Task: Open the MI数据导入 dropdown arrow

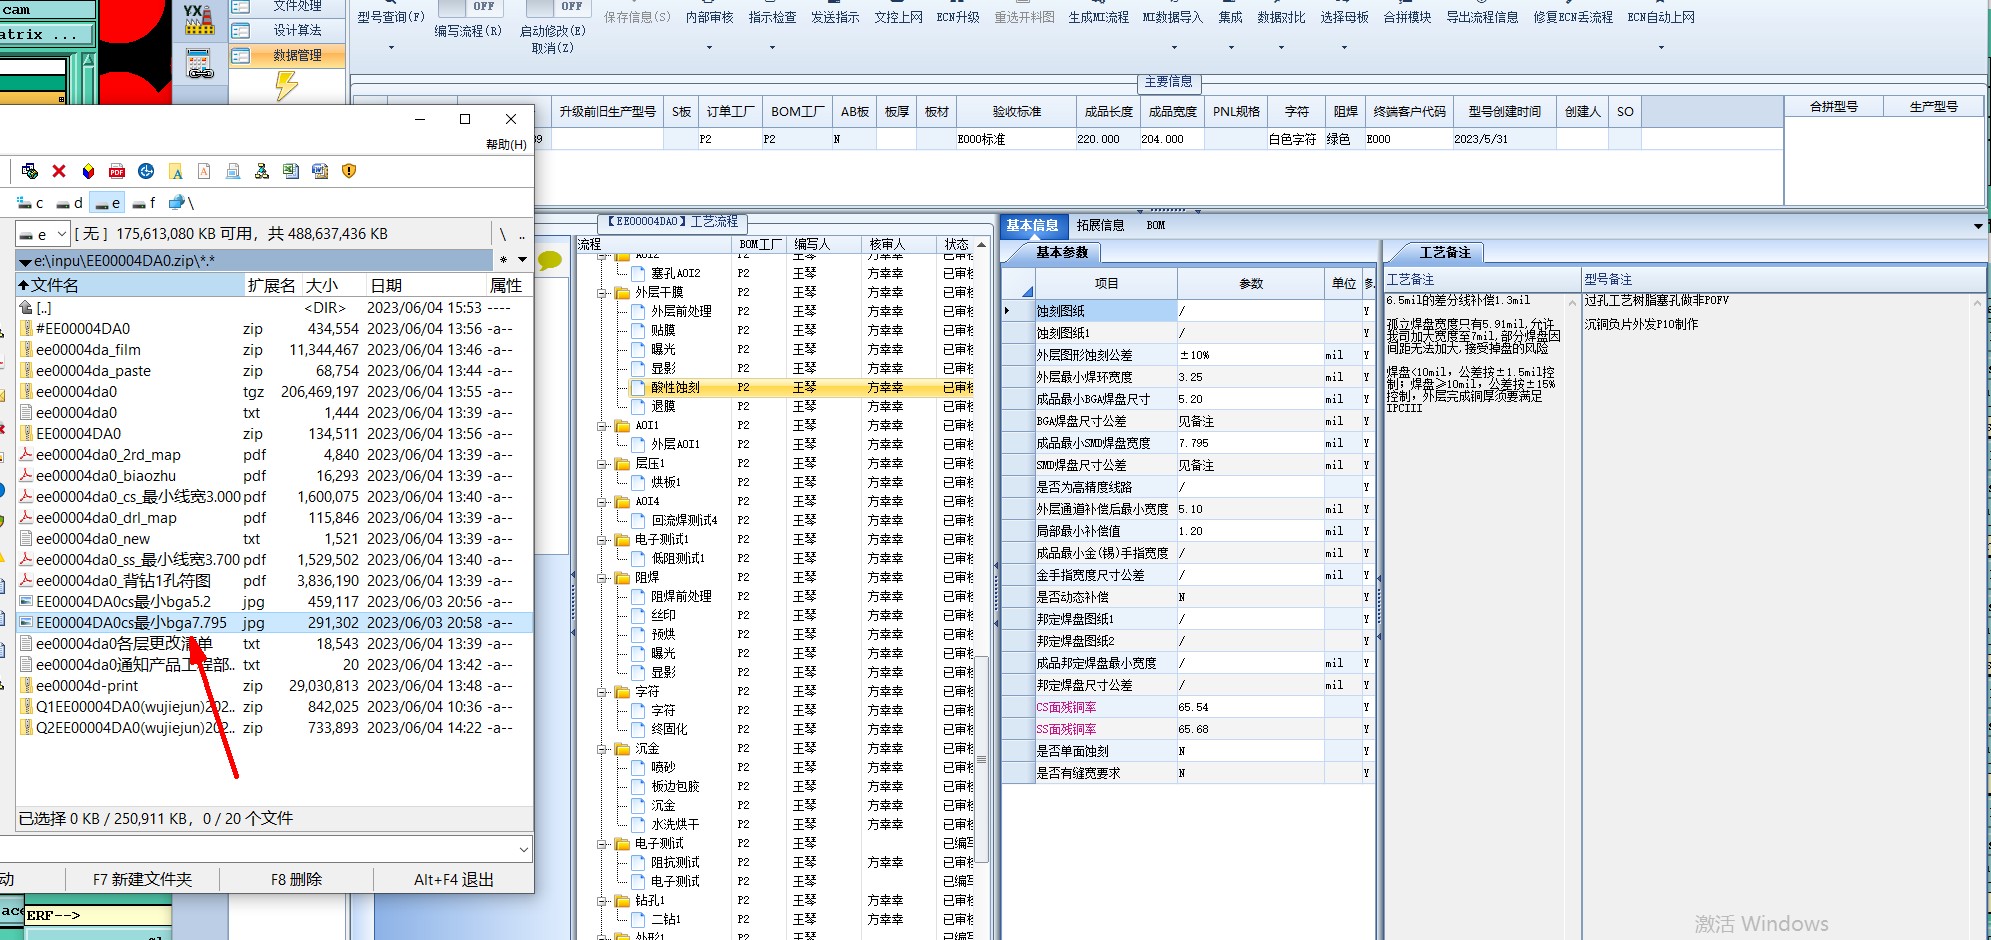Action: click(1172, 47)
